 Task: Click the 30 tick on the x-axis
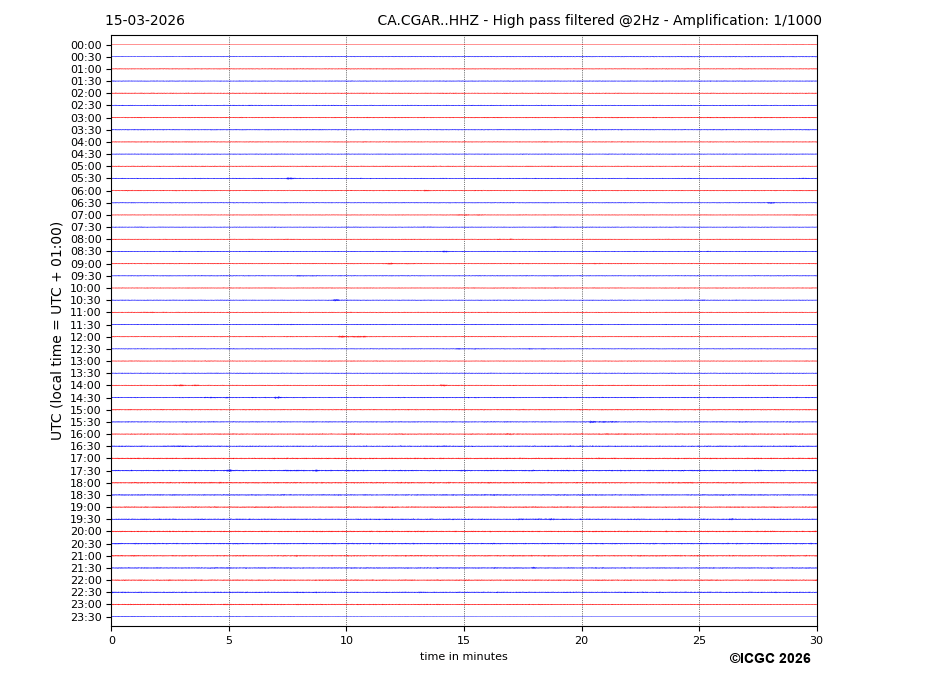point(816,640)
